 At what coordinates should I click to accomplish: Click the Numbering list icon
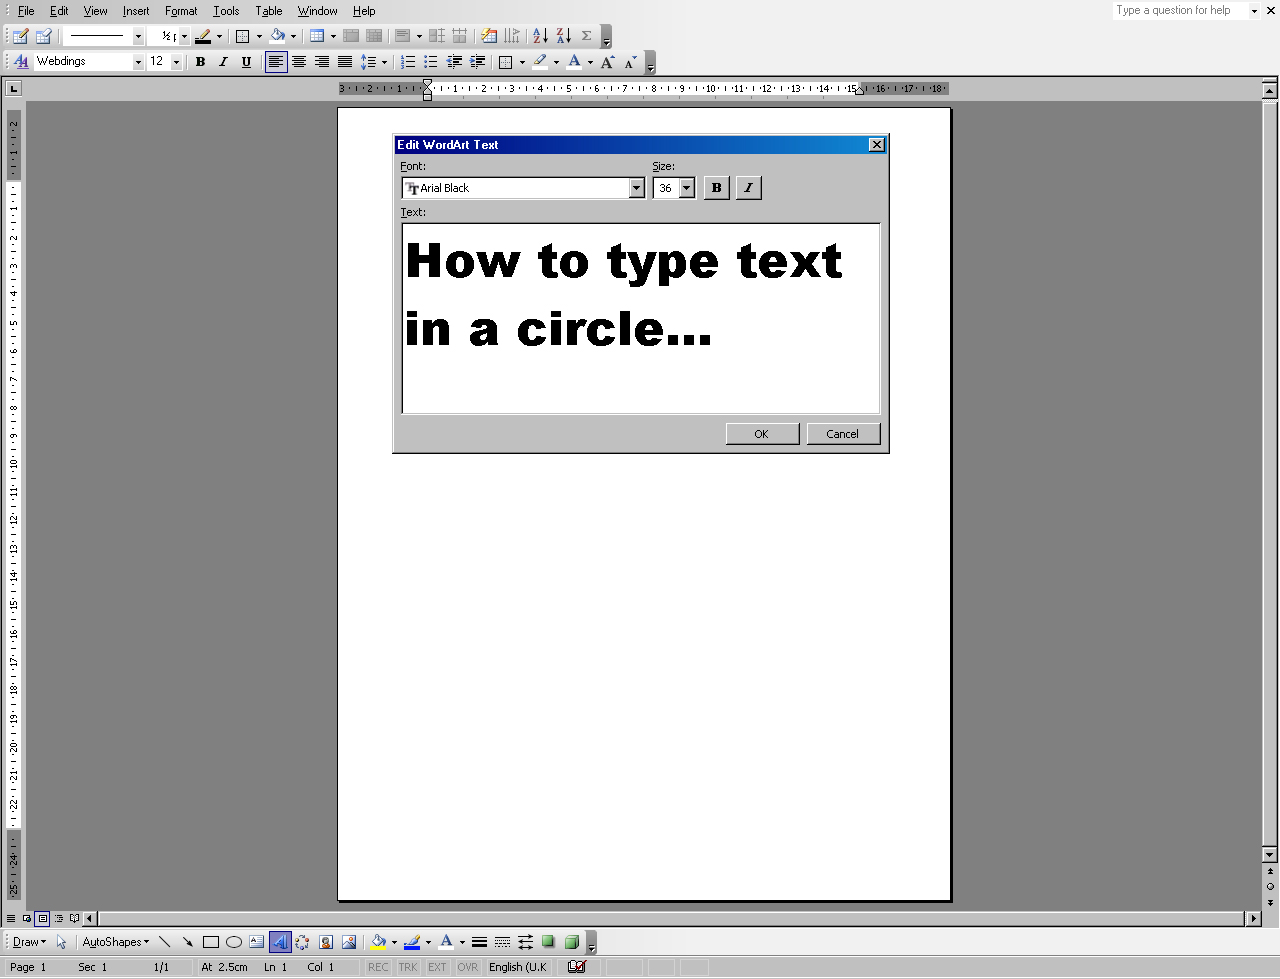tap(408, 62)
